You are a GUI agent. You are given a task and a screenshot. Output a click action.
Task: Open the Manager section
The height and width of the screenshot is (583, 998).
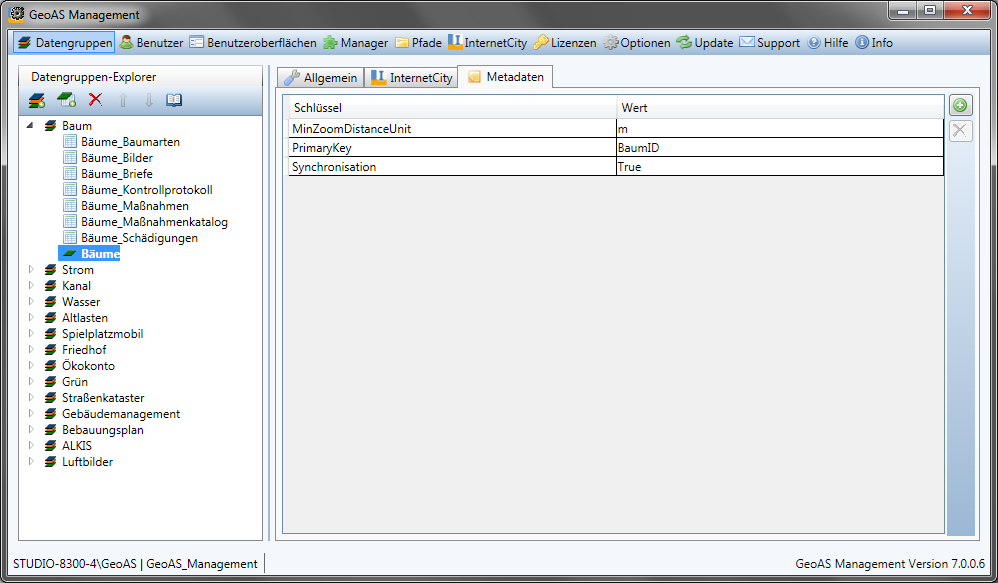pos(356,43)
